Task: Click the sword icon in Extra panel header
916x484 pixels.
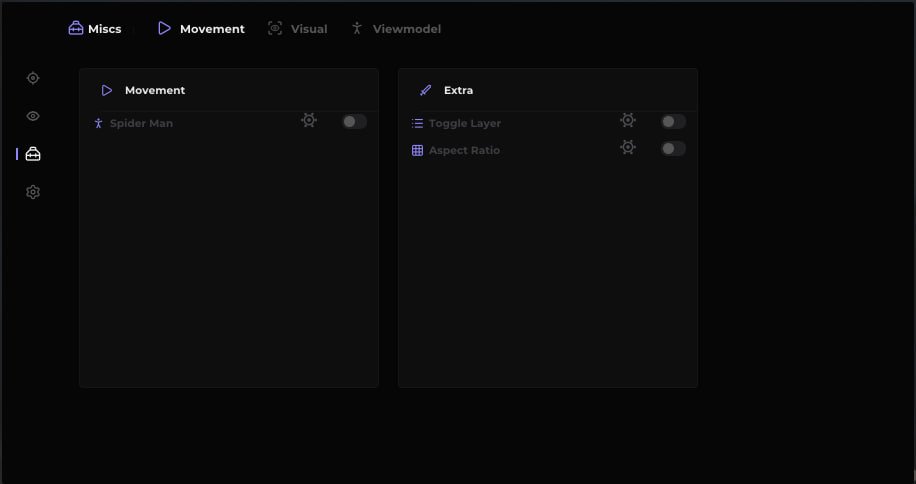Action: [425, 90]
